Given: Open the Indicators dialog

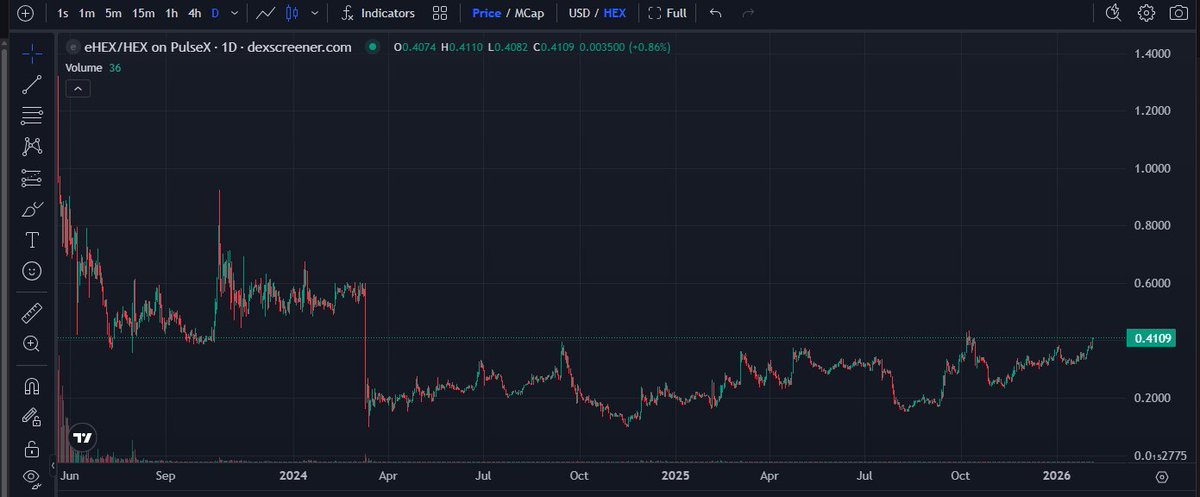Looking at the screenshot, I should pos(378,14).
